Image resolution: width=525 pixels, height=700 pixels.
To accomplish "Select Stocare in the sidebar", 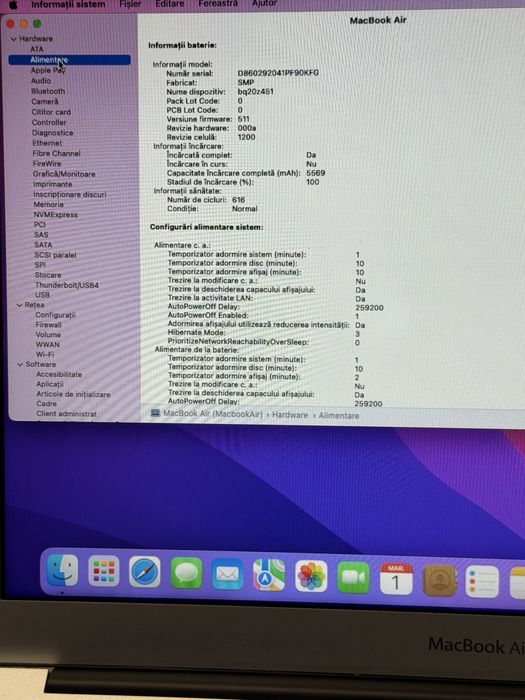I will tap(48, 275).
